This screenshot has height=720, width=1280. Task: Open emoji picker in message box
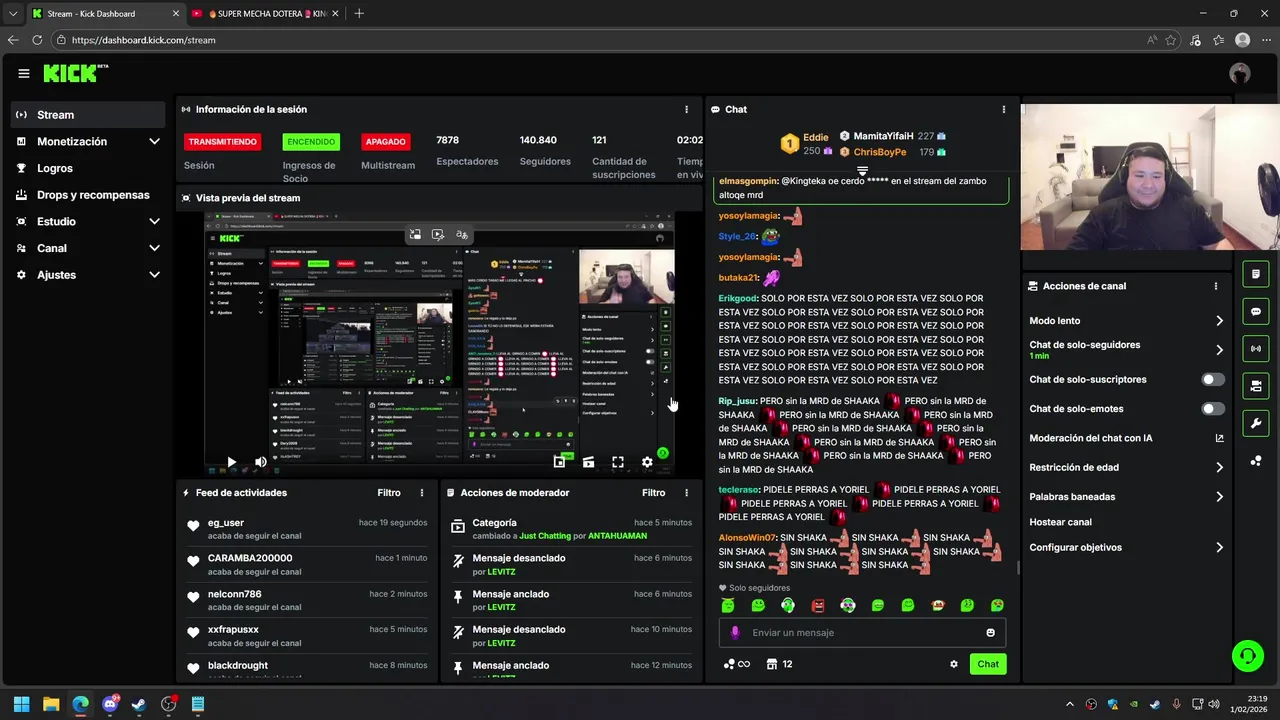[991, 633]
